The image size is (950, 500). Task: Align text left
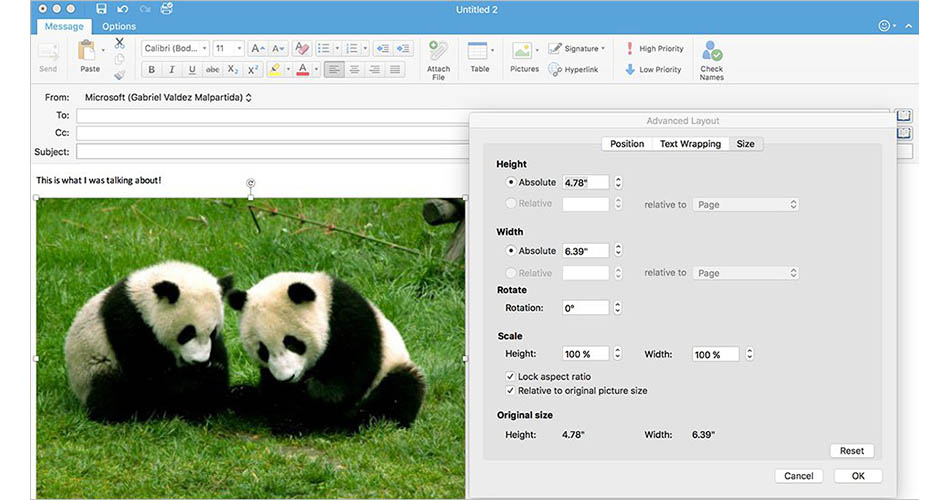coord(333,70)
